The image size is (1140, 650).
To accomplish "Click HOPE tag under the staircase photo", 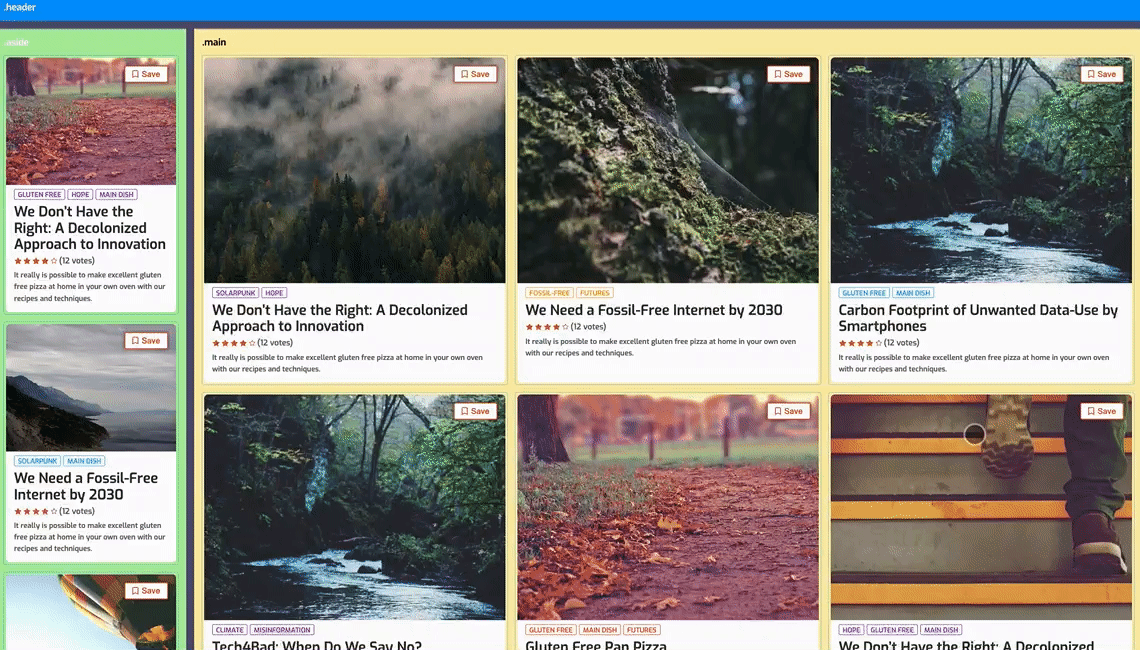I will (x=851, y=630).
